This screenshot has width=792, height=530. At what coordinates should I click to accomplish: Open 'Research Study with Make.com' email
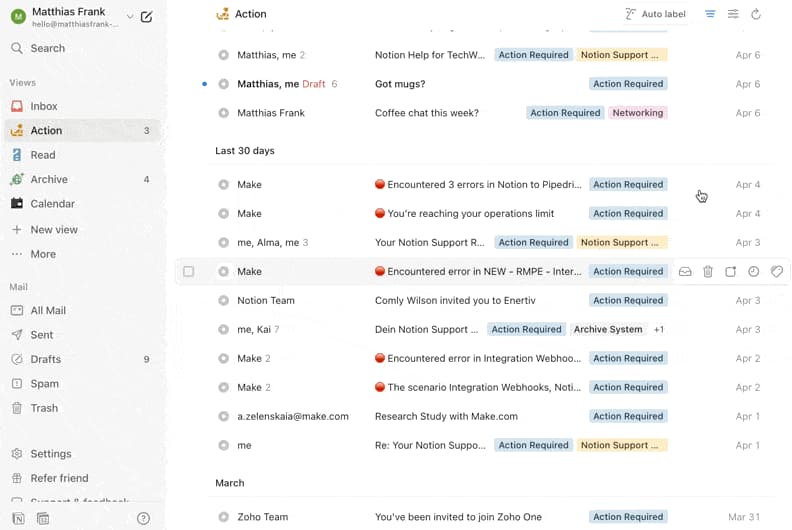pos(446,416)
